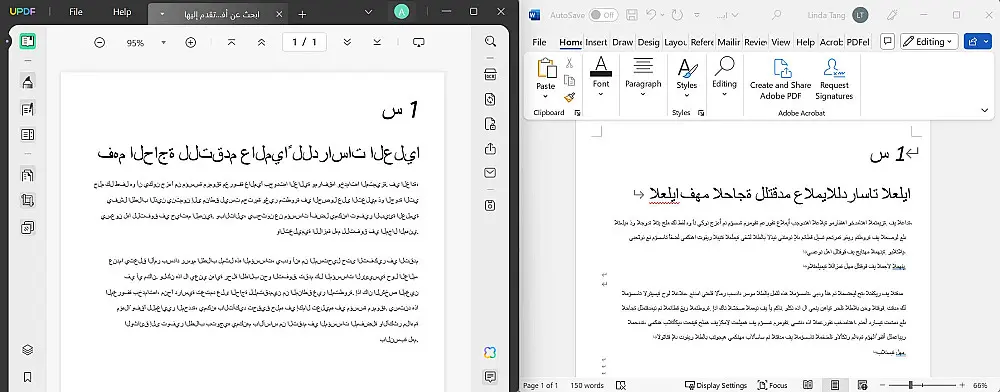The image size is (1000, 392).
Task: Select the Comment highlighter tool in UPDF
Action: [x=27, y=82]
